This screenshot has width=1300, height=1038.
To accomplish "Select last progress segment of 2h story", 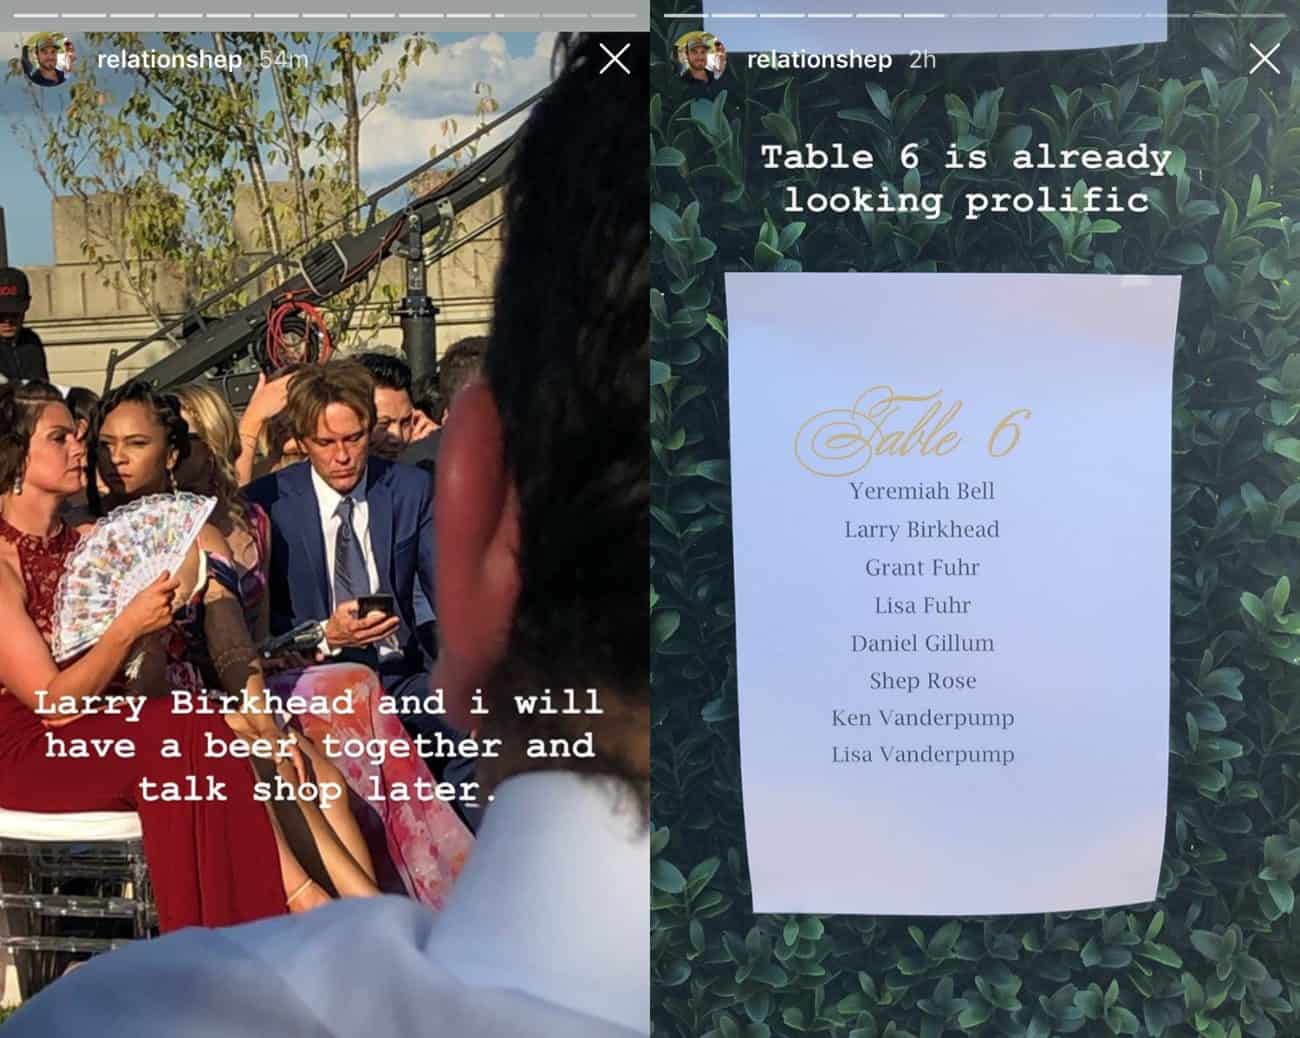I will [1263, 15].
